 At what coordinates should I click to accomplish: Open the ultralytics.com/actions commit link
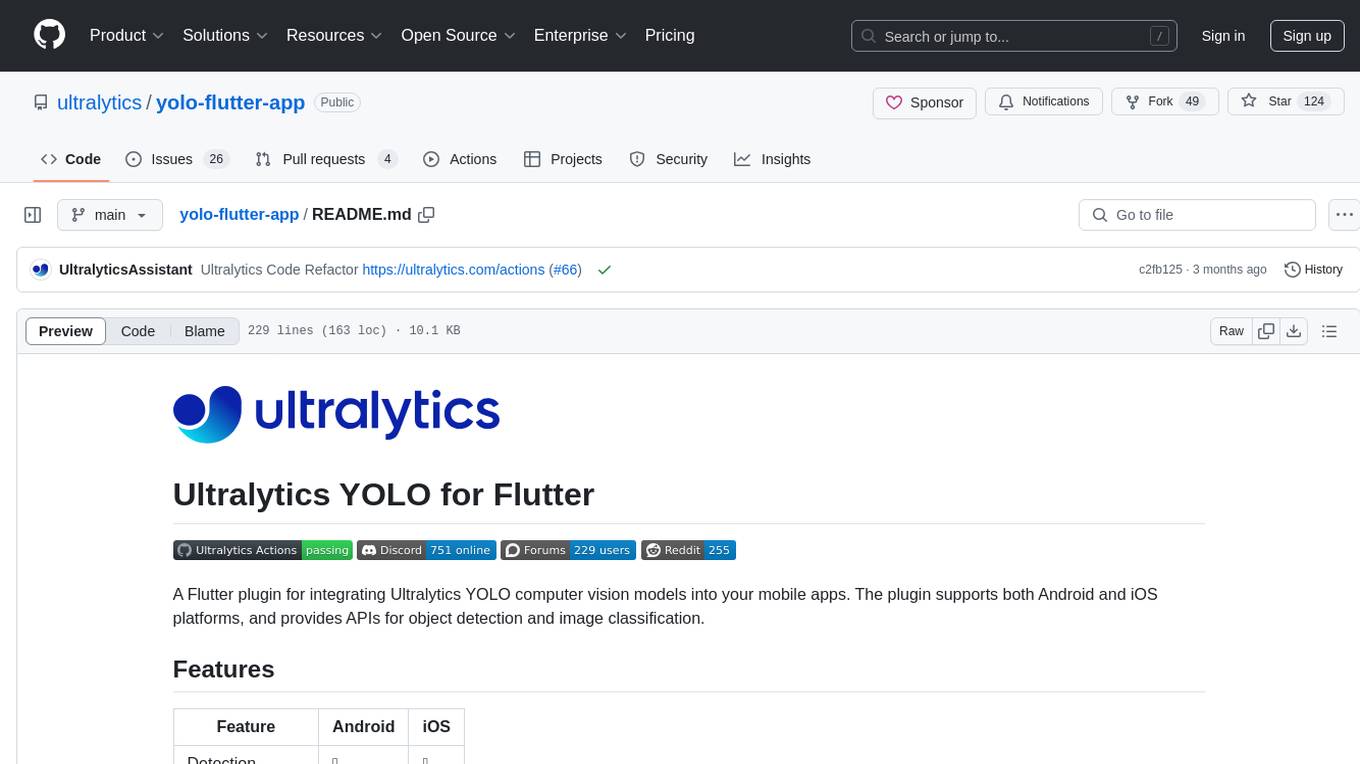point(453,270)
